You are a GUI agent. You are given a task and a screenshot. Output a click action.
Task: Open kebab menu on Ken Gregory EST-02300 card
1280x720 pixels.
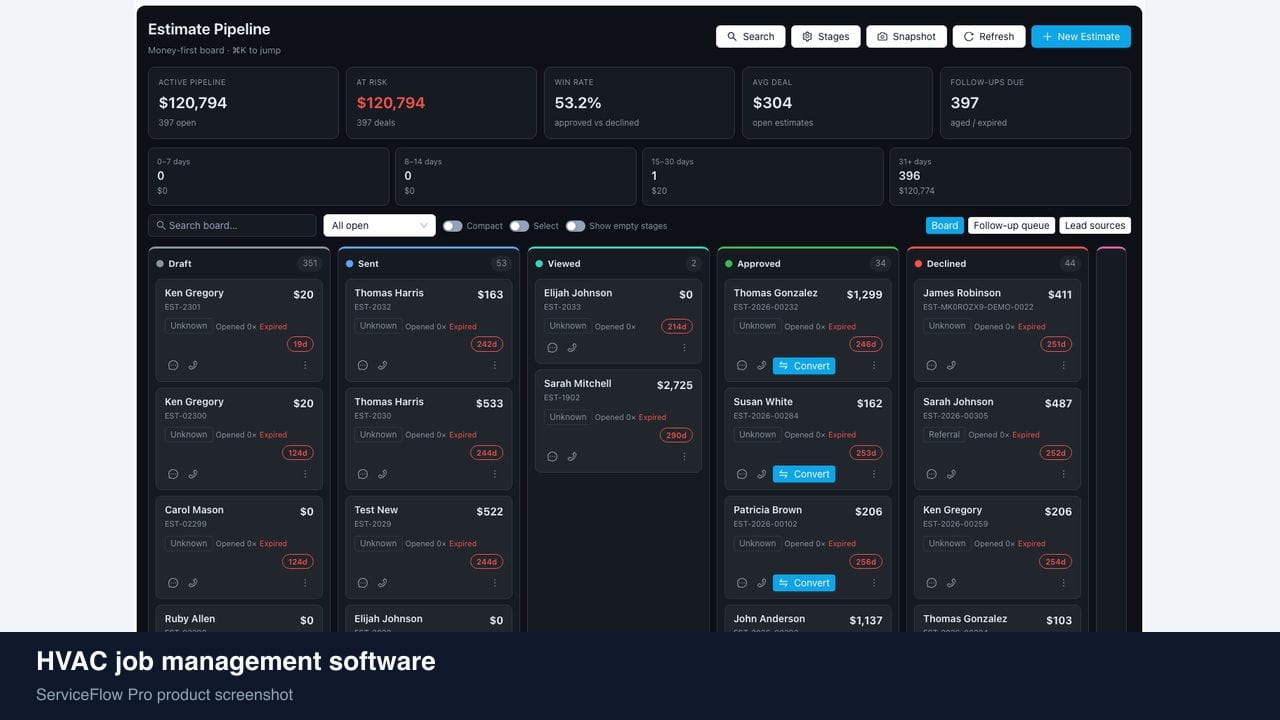(305, 475)
